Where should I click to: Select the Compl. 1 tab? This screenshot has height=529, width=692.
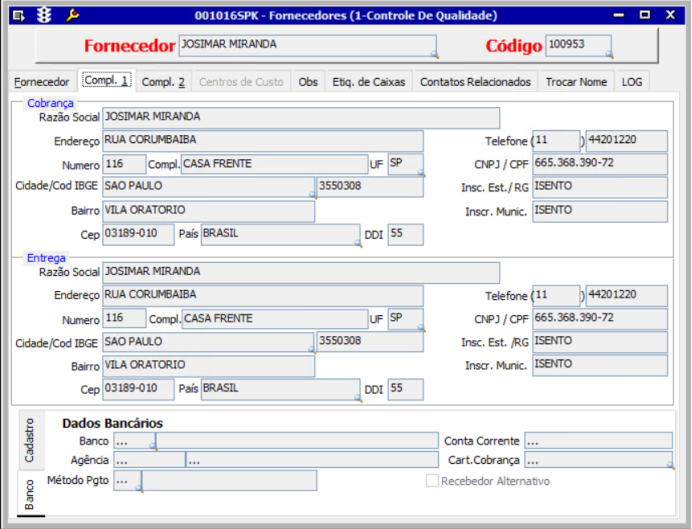coord(106,81)
